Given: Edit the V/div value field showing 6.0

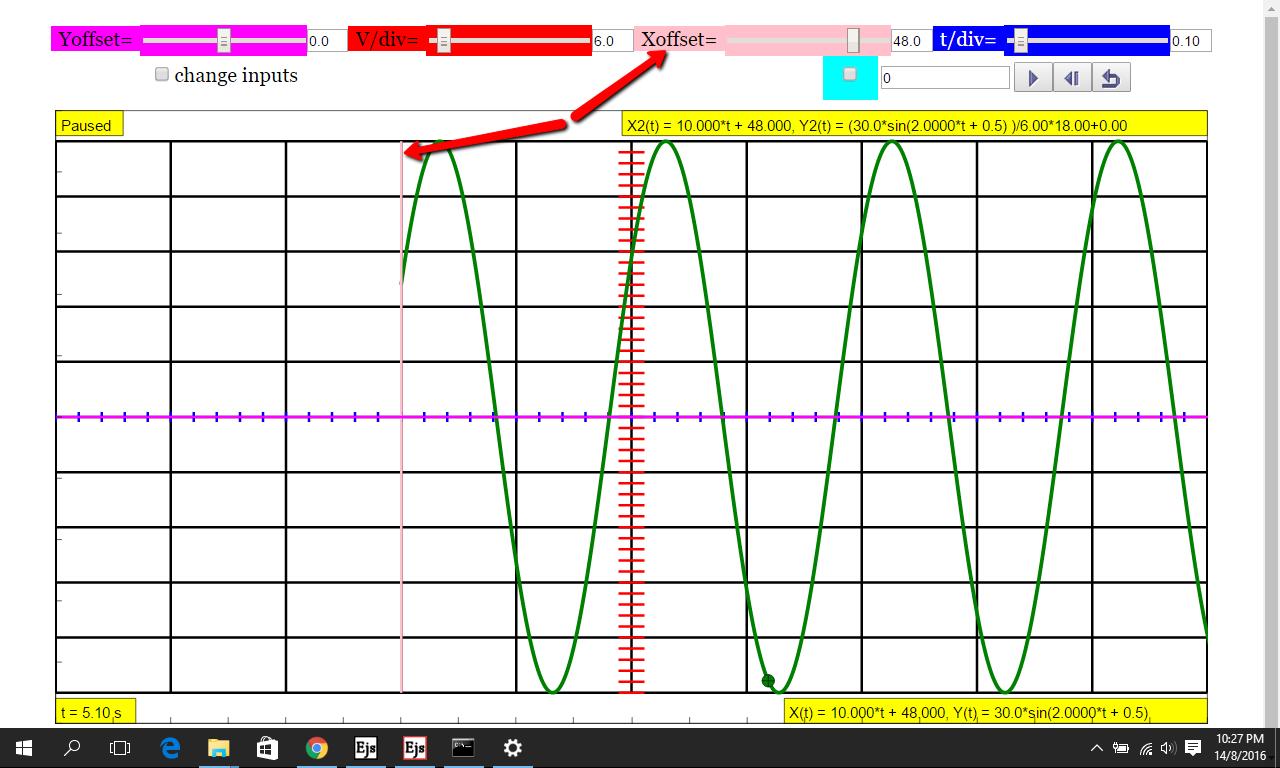Looking at the screenshot, I should (x=612, y=41).
